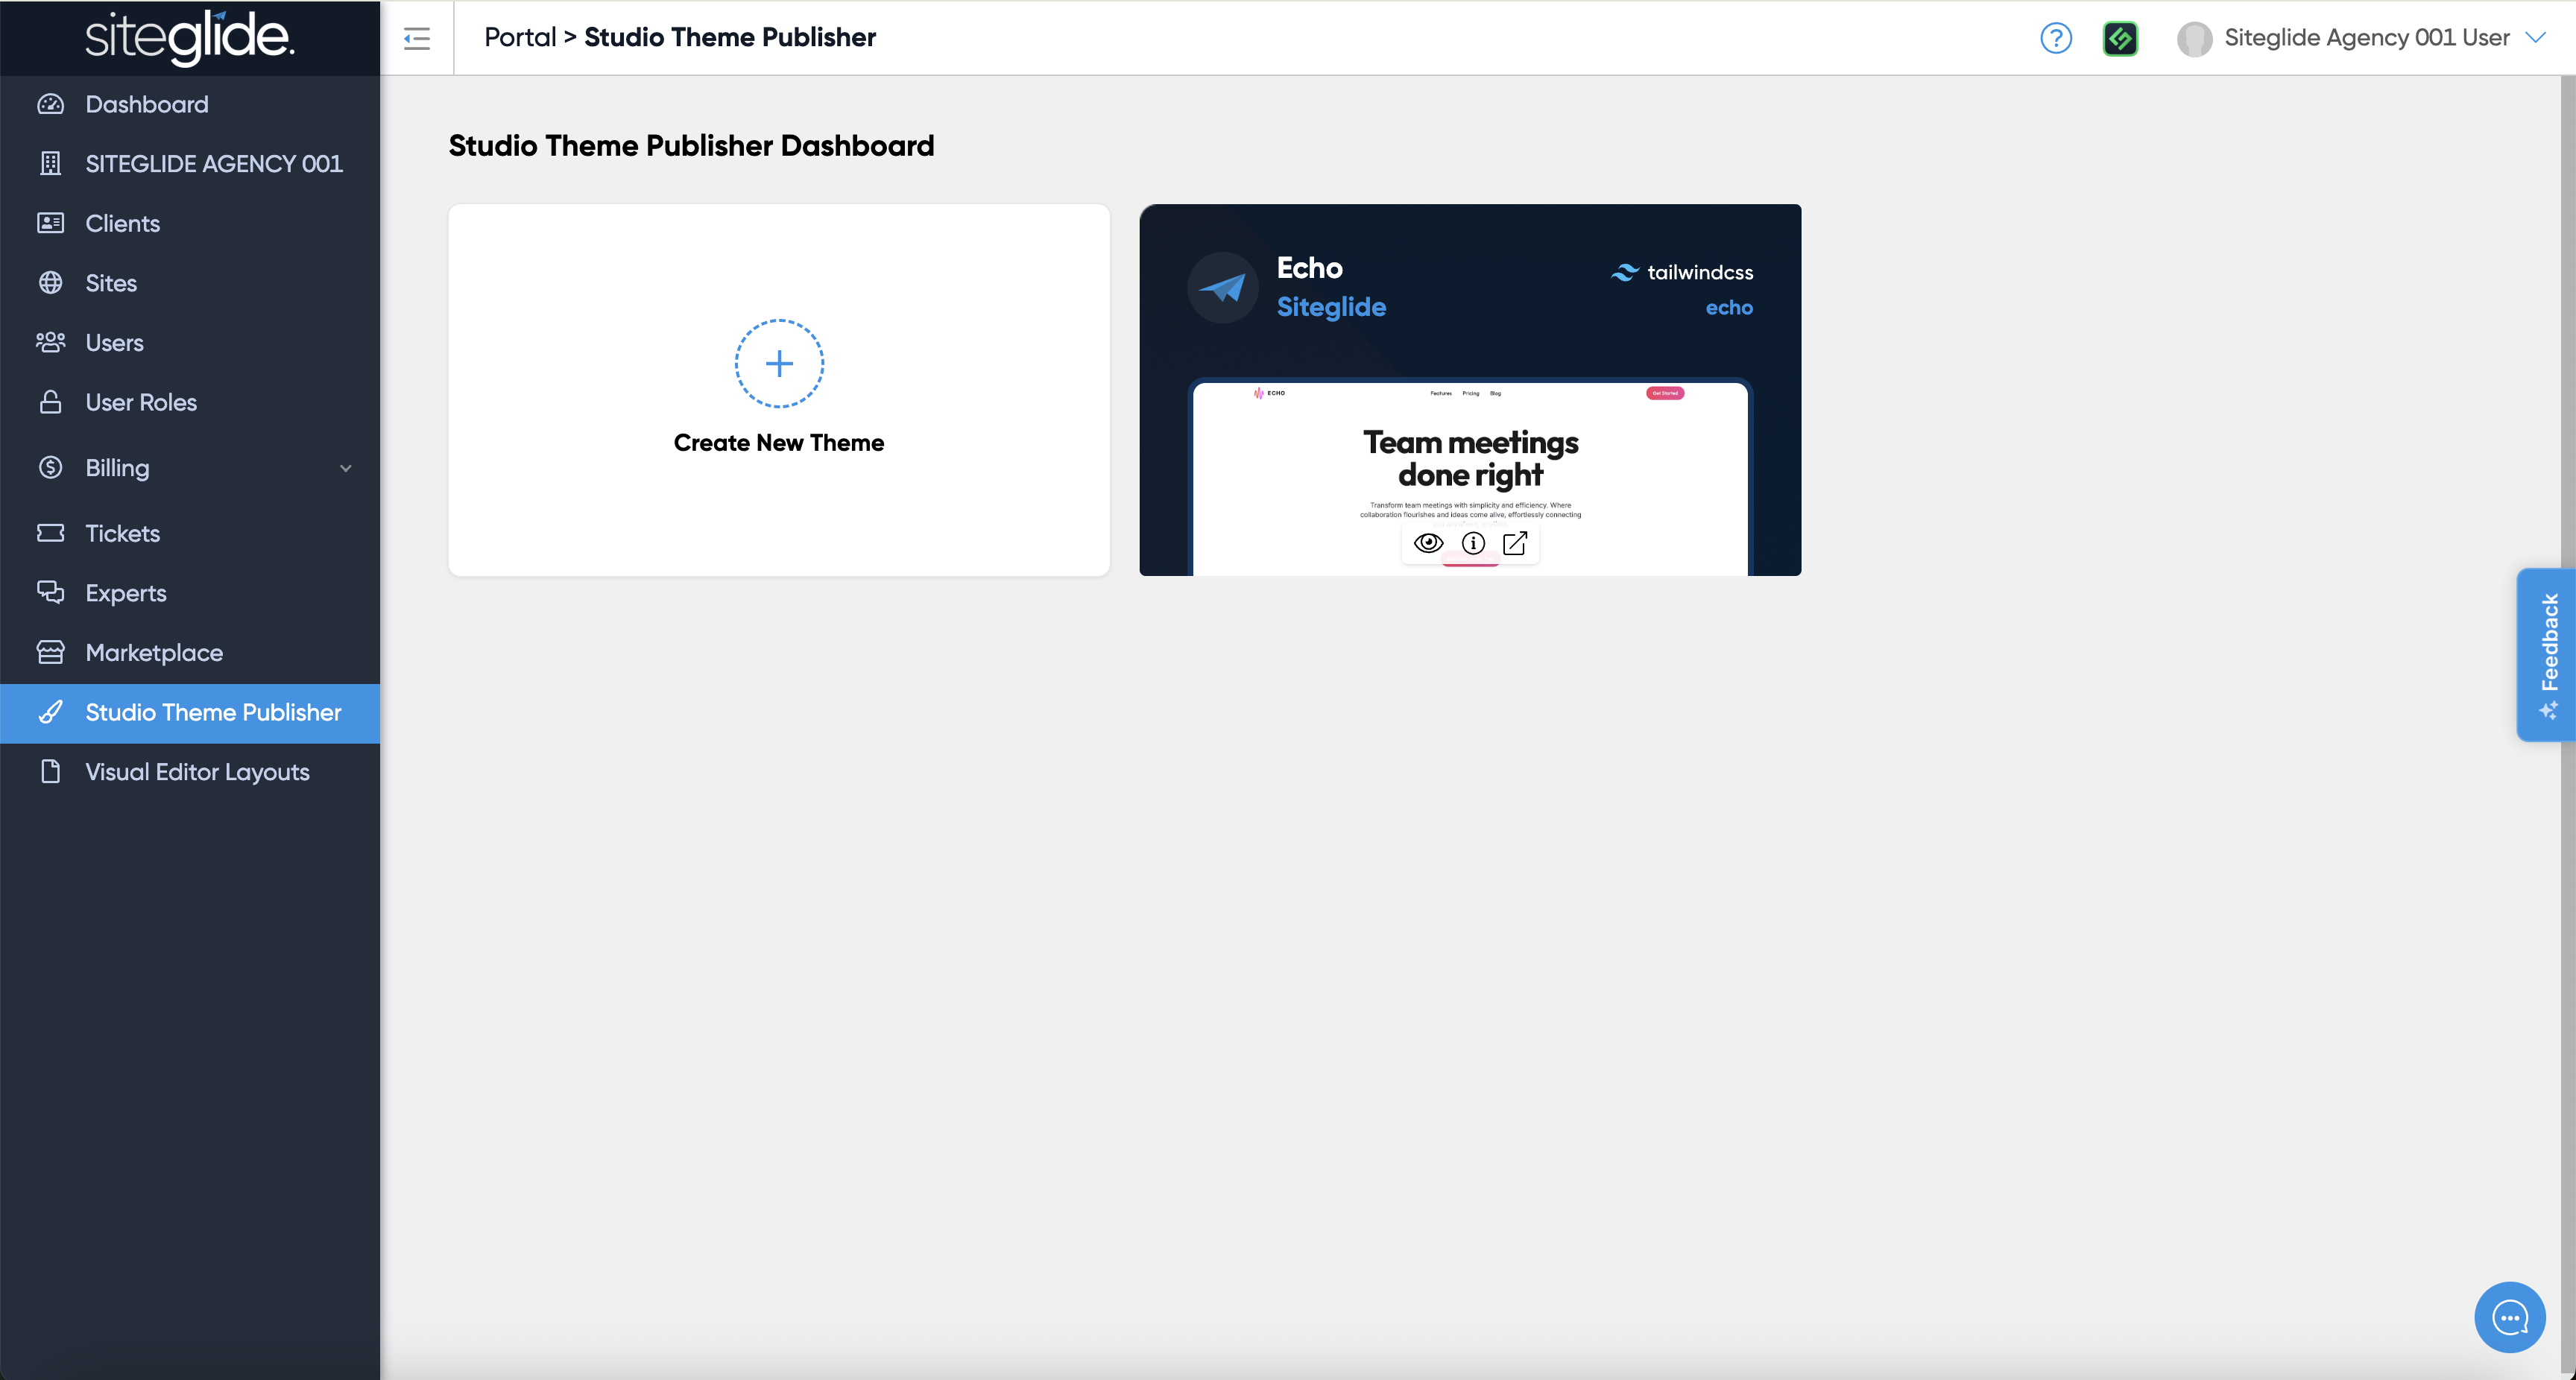Open Visual Editor Layouts menu item
2576x1380 pixels.
(x=197, y=772)
